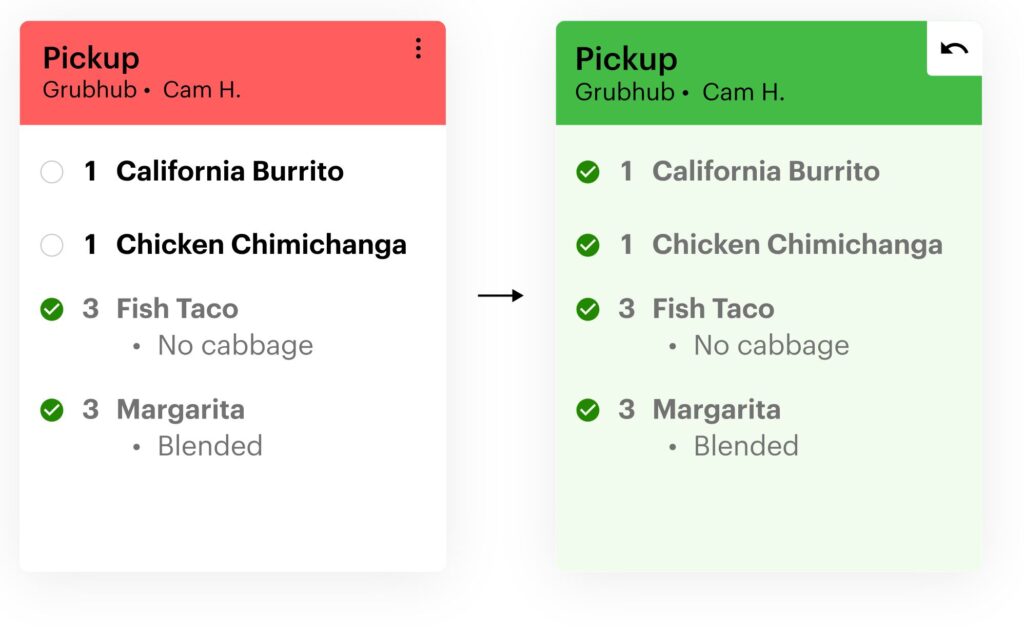
Task: Uncheck Margarita on the red ticket
Action: [52, 410]
